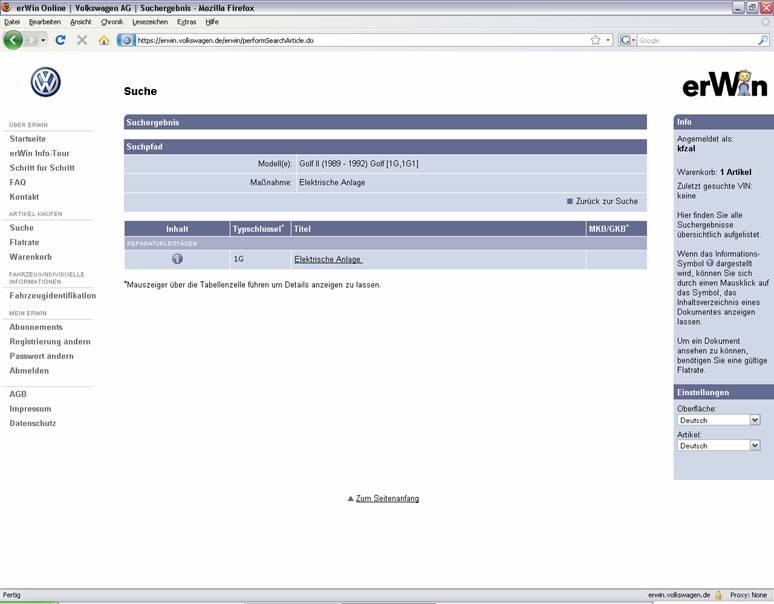Go to the browser home page icon
Image resolution: width=774 pixels, height=604 pixels.
[104, 40]
